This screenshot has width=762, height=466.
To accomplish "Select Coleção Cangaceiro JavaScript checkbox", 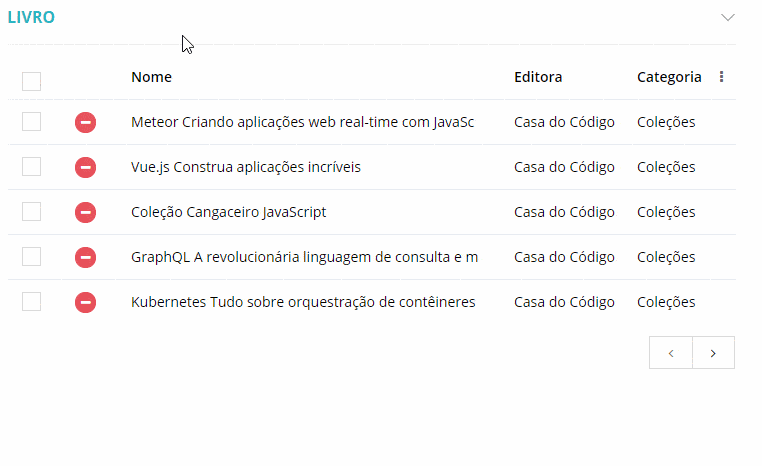I will (x=32, y=212).
